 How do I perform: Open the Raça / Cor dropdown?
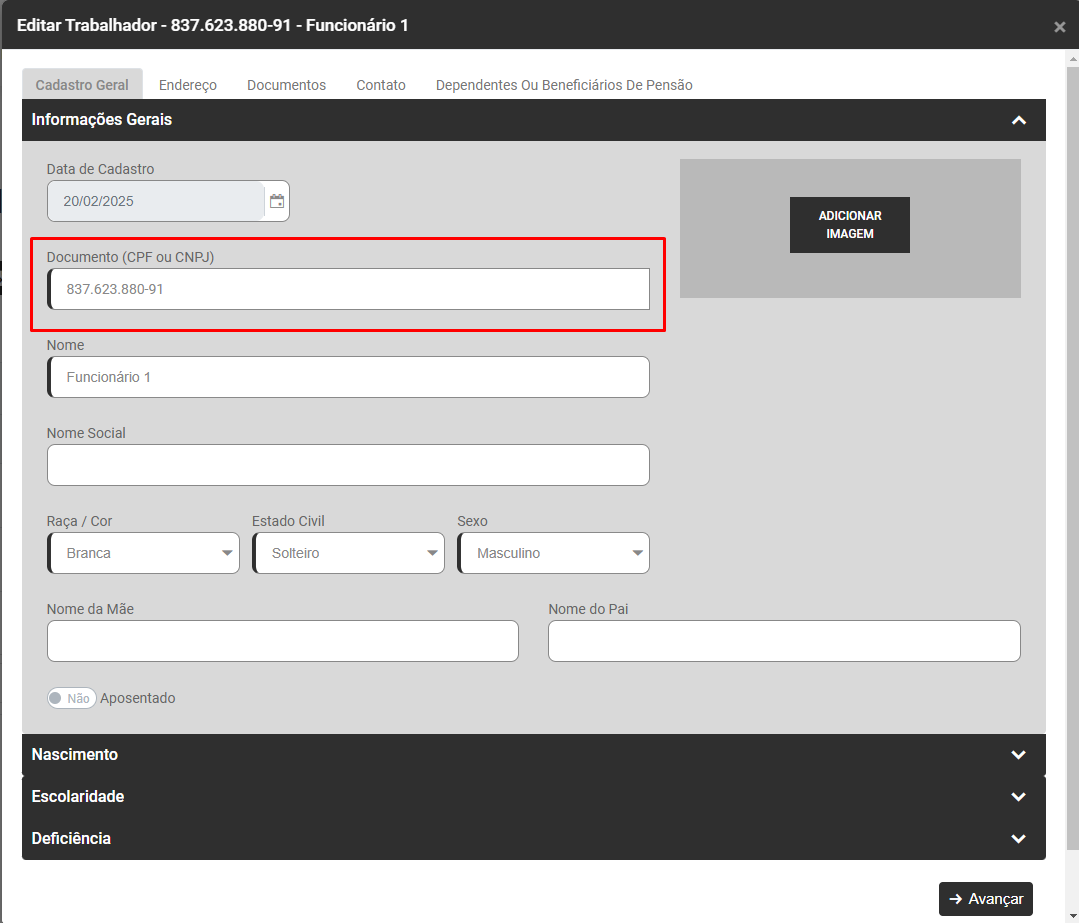pyautogui.click(x=144, y=553)
